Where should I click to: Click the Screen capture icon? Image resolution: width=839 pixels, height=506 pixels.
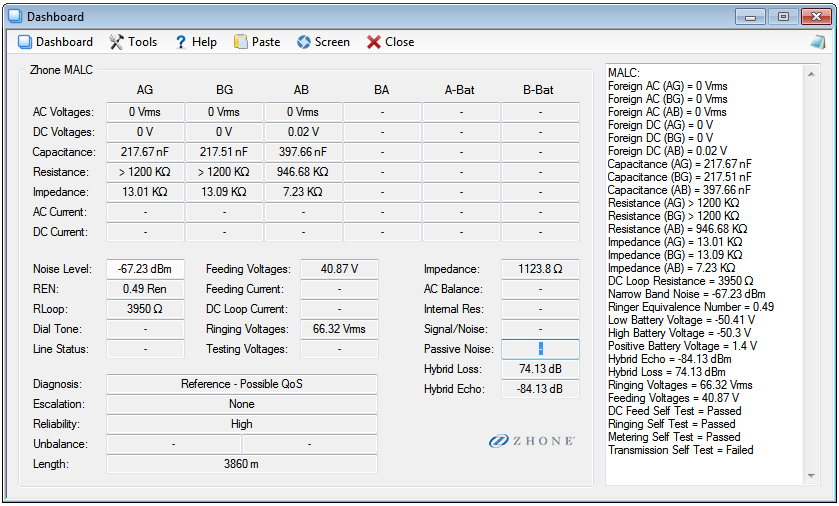[304, 42]
